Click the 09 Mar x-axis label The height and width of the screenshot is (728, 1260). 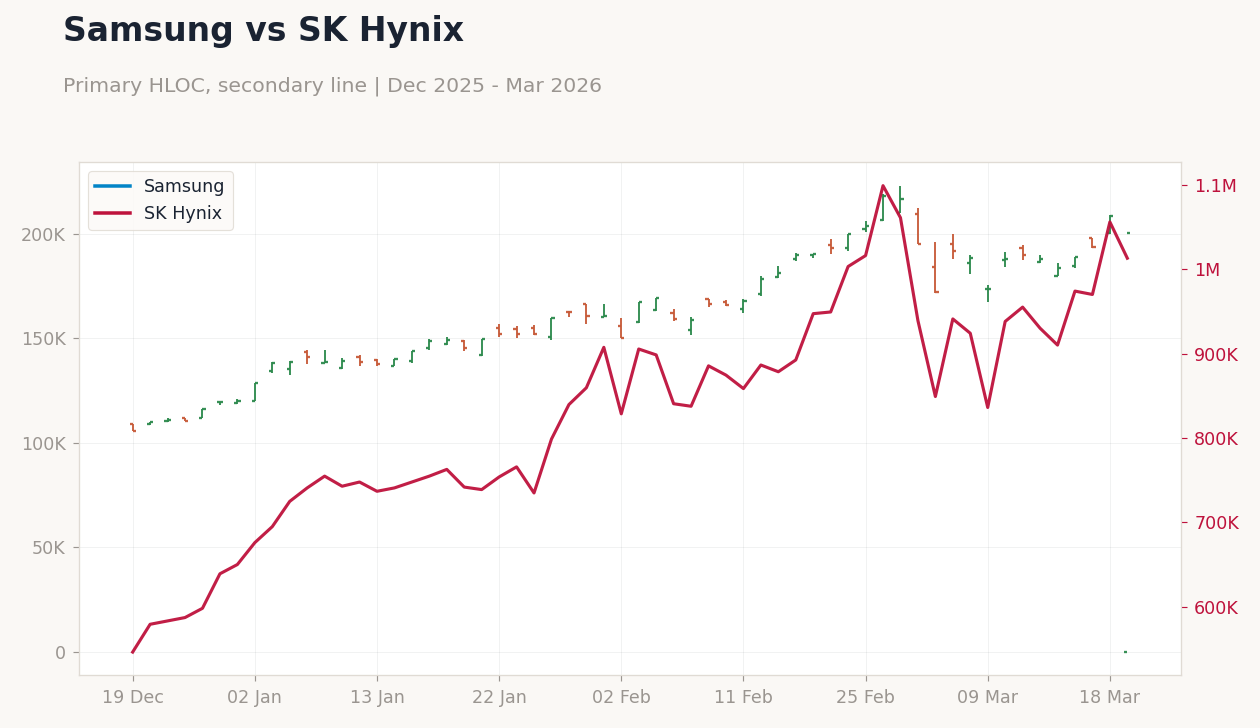click(988, 698)
